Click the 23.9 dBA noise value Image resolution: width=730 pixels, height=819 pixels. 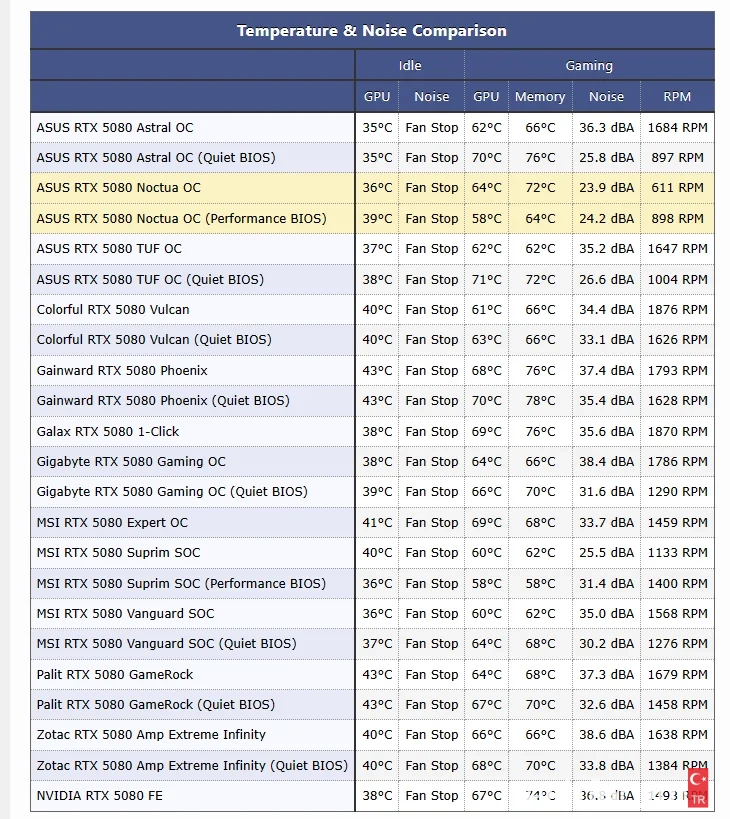tap(606, 188)
